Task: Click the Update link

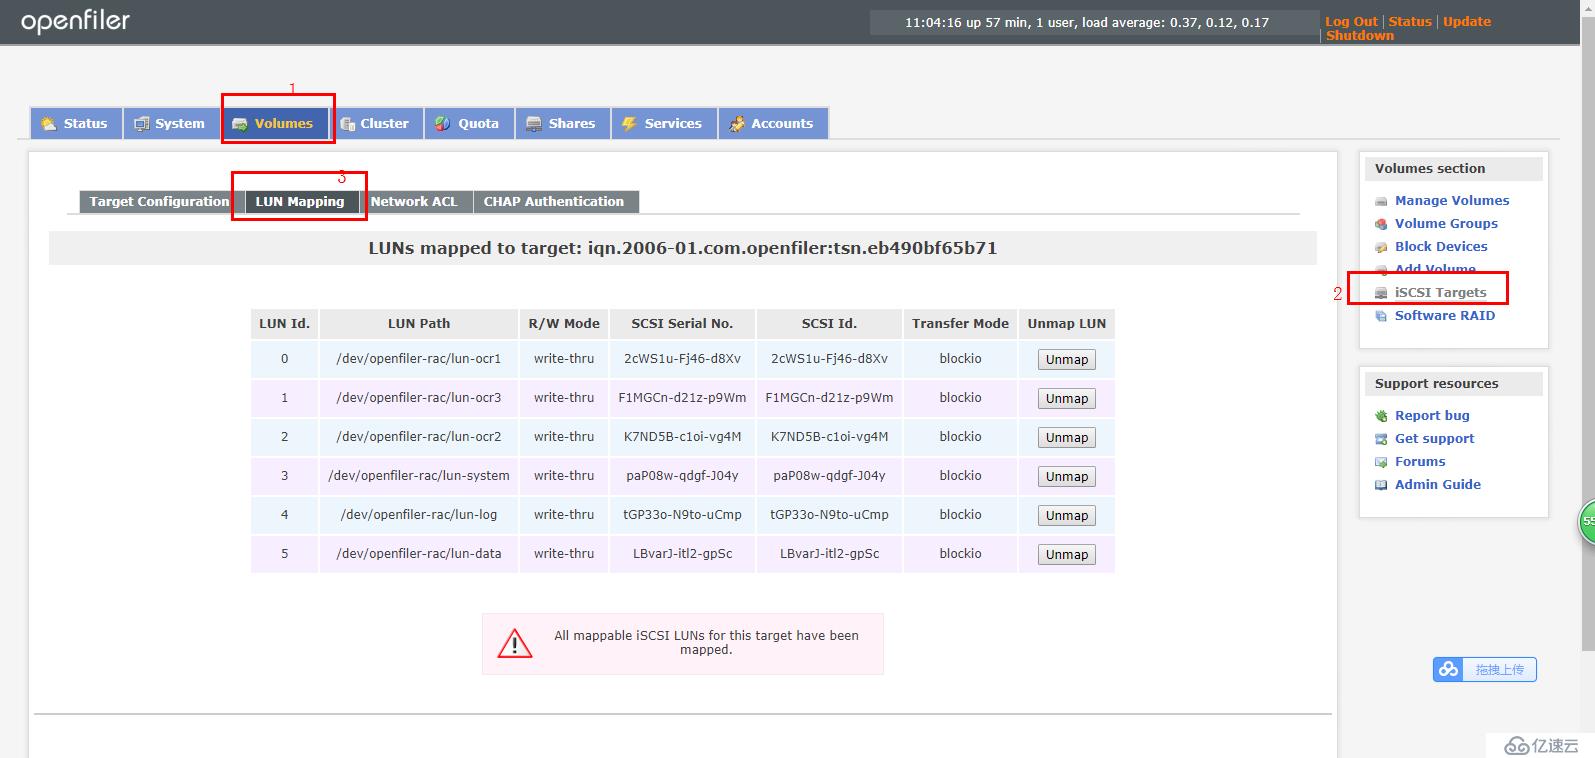Action: (x=1467, y=22)
